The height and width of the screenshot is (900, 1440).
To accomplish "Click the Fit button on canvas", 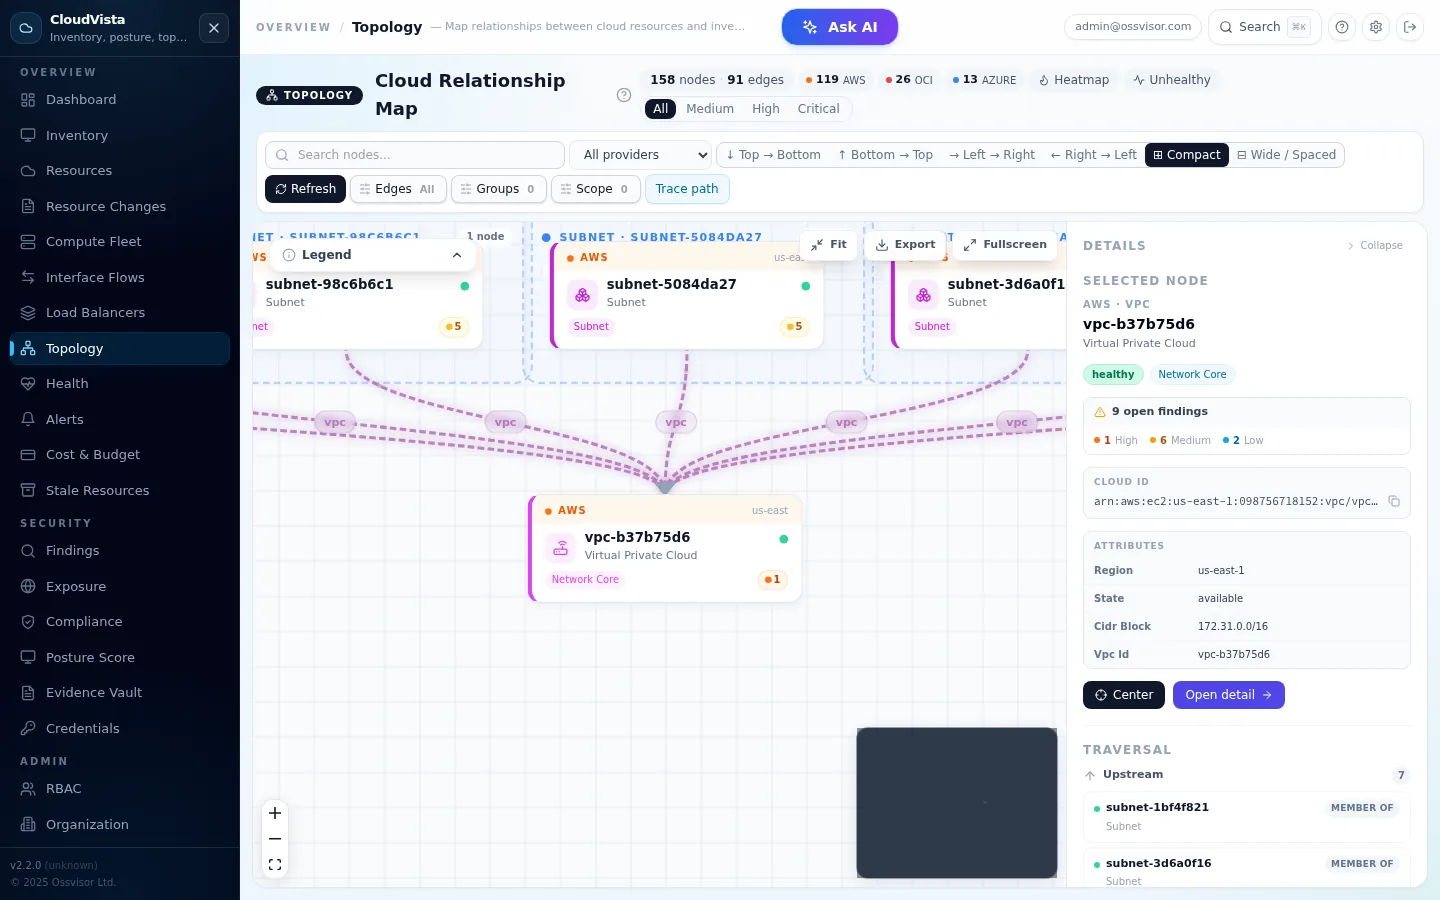I will 829,244.
